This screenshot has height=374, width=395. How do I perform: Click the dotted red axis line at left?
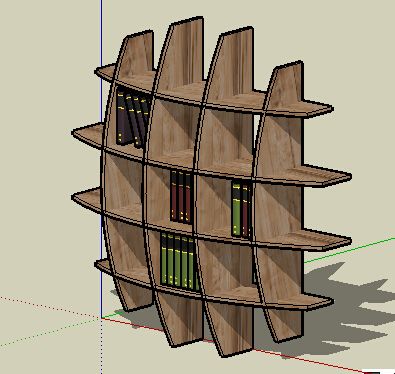coord(50,307)
